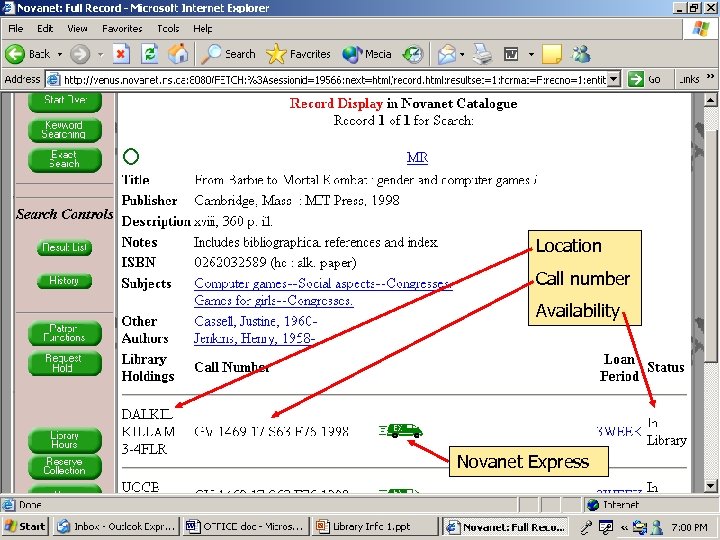Click the Keyword Searching button
The width and height of the screenshot is (720, 540).
tap(65, 130)
